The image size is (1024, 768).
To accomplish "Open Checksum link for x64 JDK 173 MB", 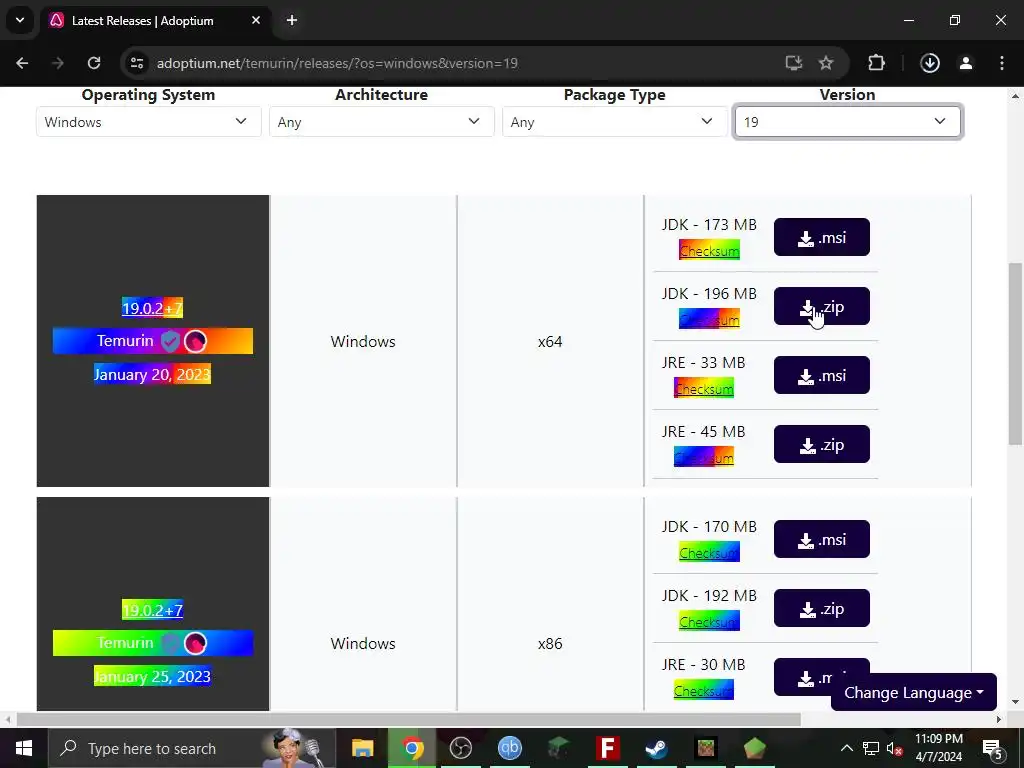I will pos(709,251).
